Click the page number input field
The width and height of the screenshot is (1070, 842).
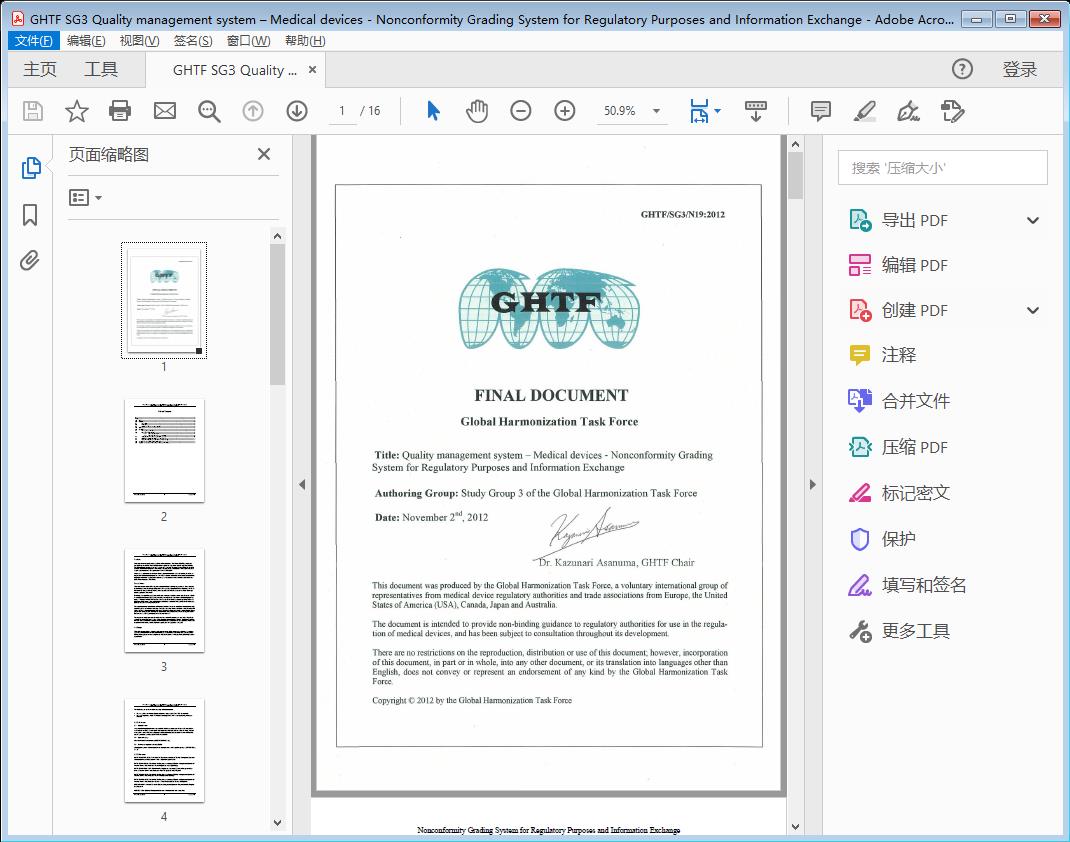tap(342, 111)
